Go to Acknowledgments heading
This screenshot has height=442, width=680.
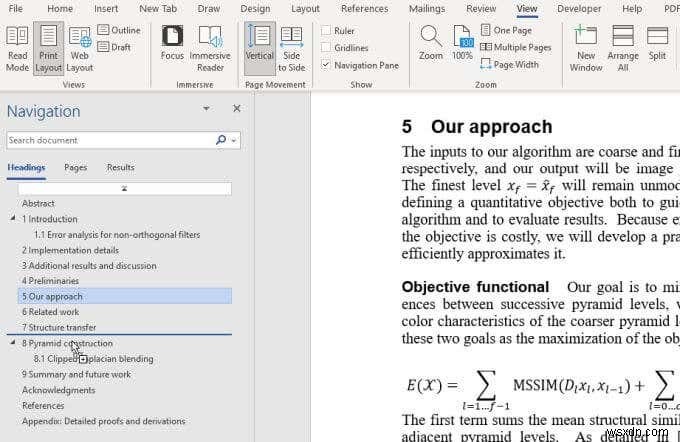click(59, 390)
